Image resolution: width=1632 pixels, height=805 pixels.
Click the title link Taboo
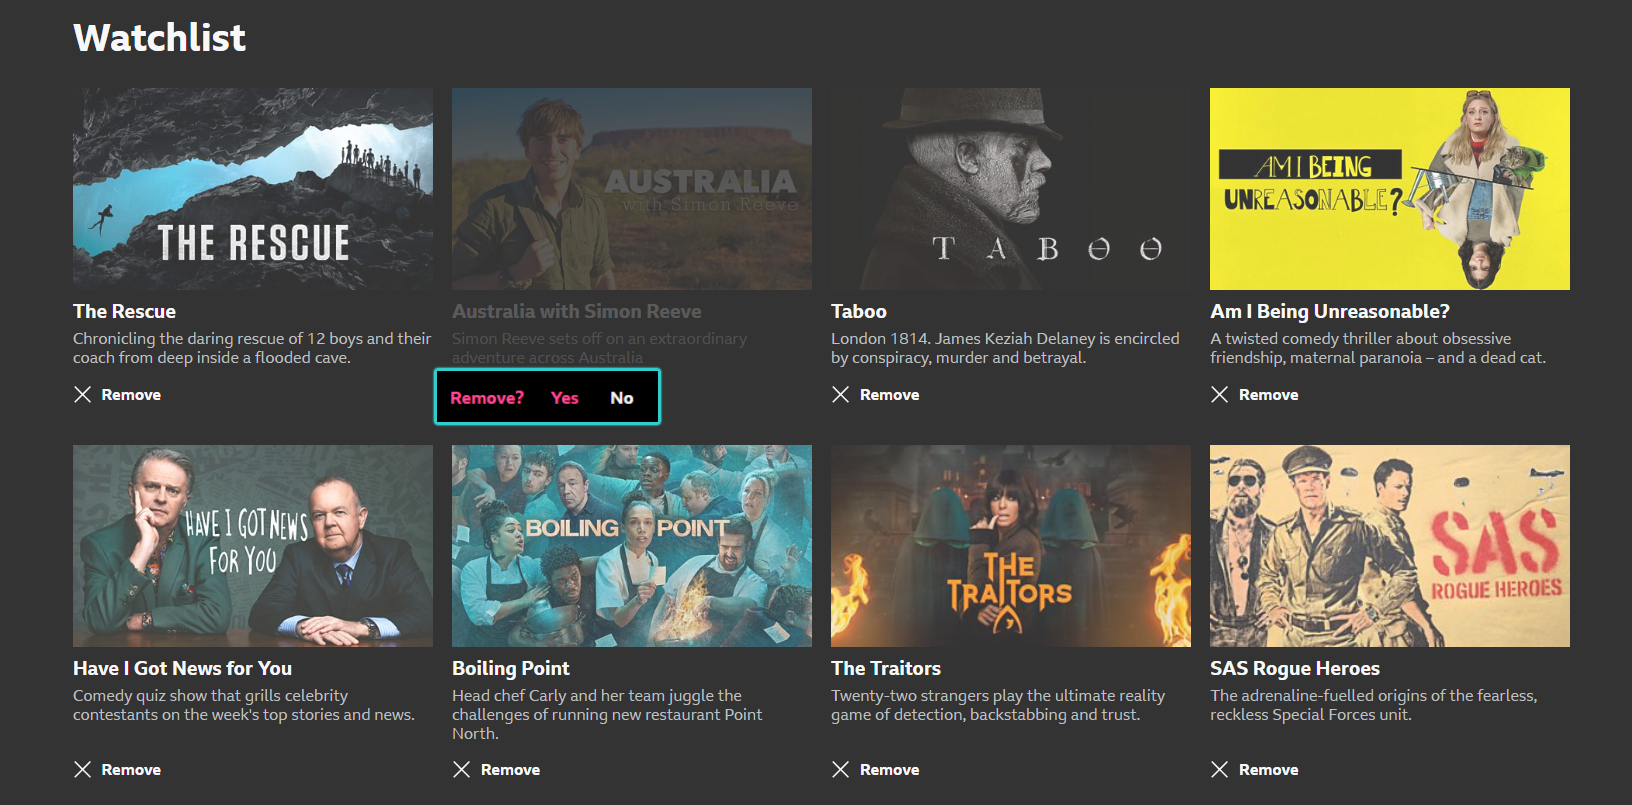point(859,311)
